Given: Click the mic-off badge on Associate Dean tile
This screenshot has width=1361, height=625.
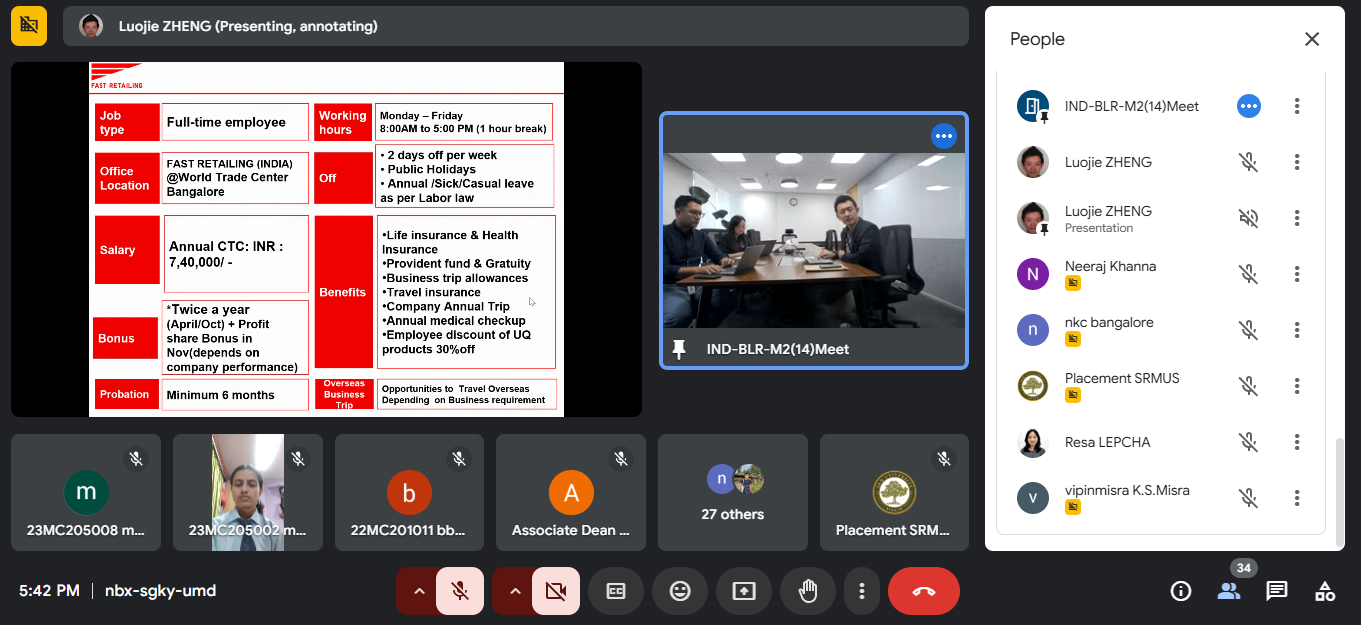Looking at the screenshot, I should 621,458.
